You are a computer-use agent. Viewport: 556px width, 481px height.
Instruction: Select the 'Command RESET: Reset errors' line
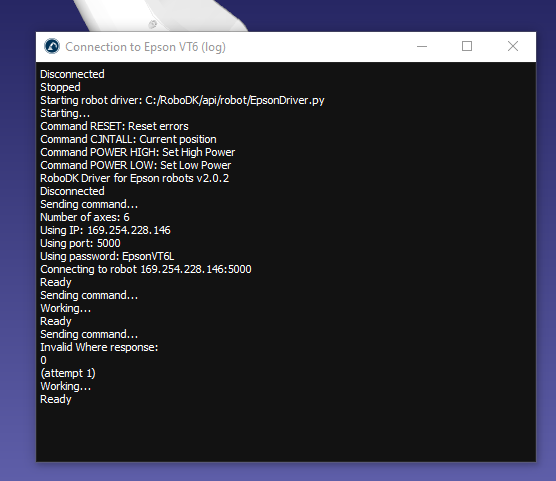click(x=114, y=126)
